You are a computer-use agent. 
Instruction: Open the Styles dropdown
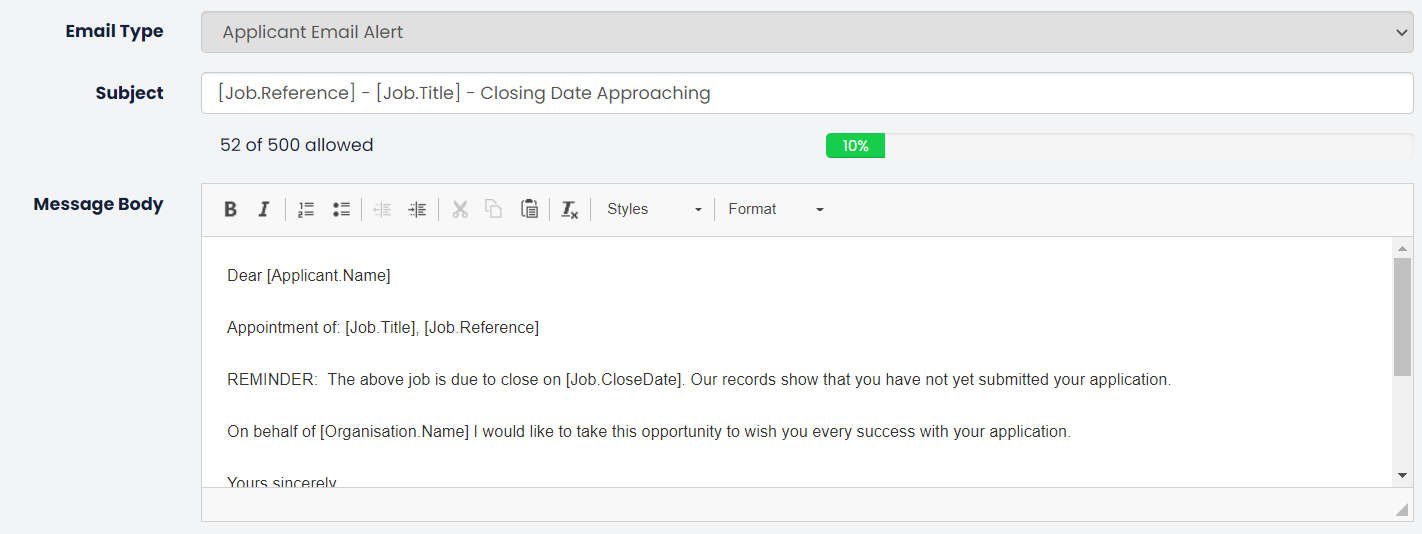[654, 209]
